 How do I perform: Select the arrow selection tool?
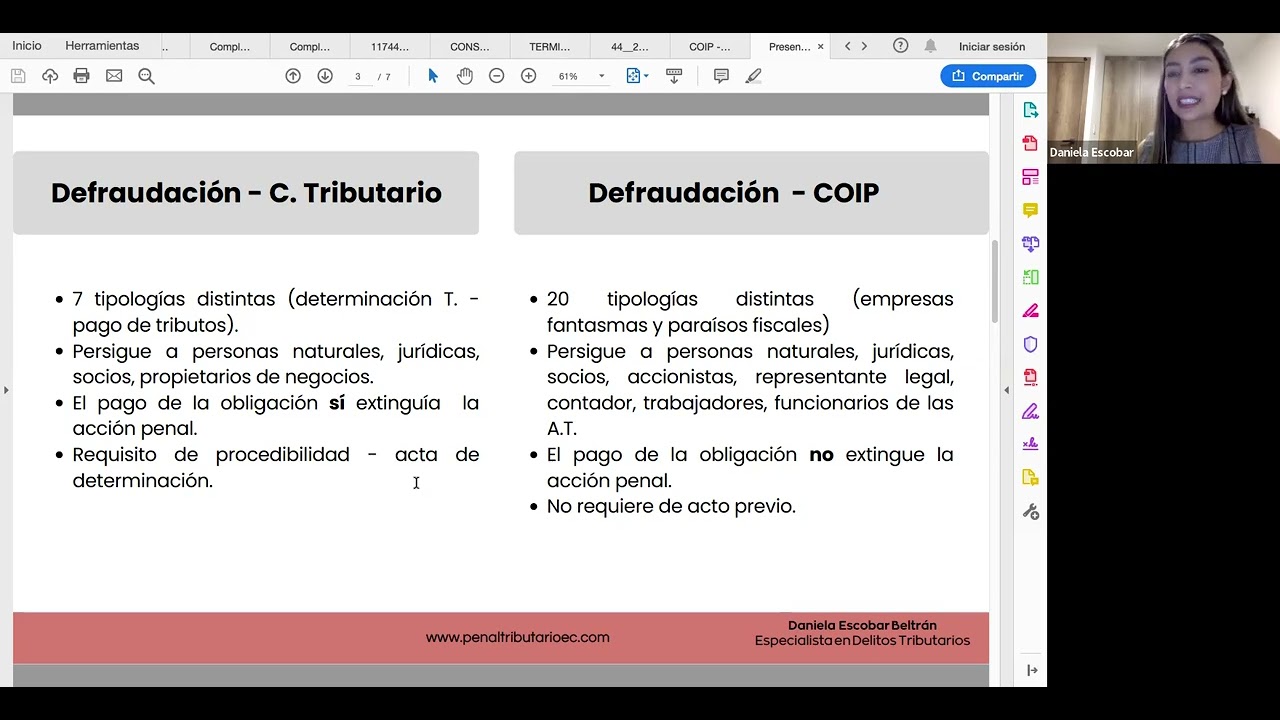pos(433,76)
